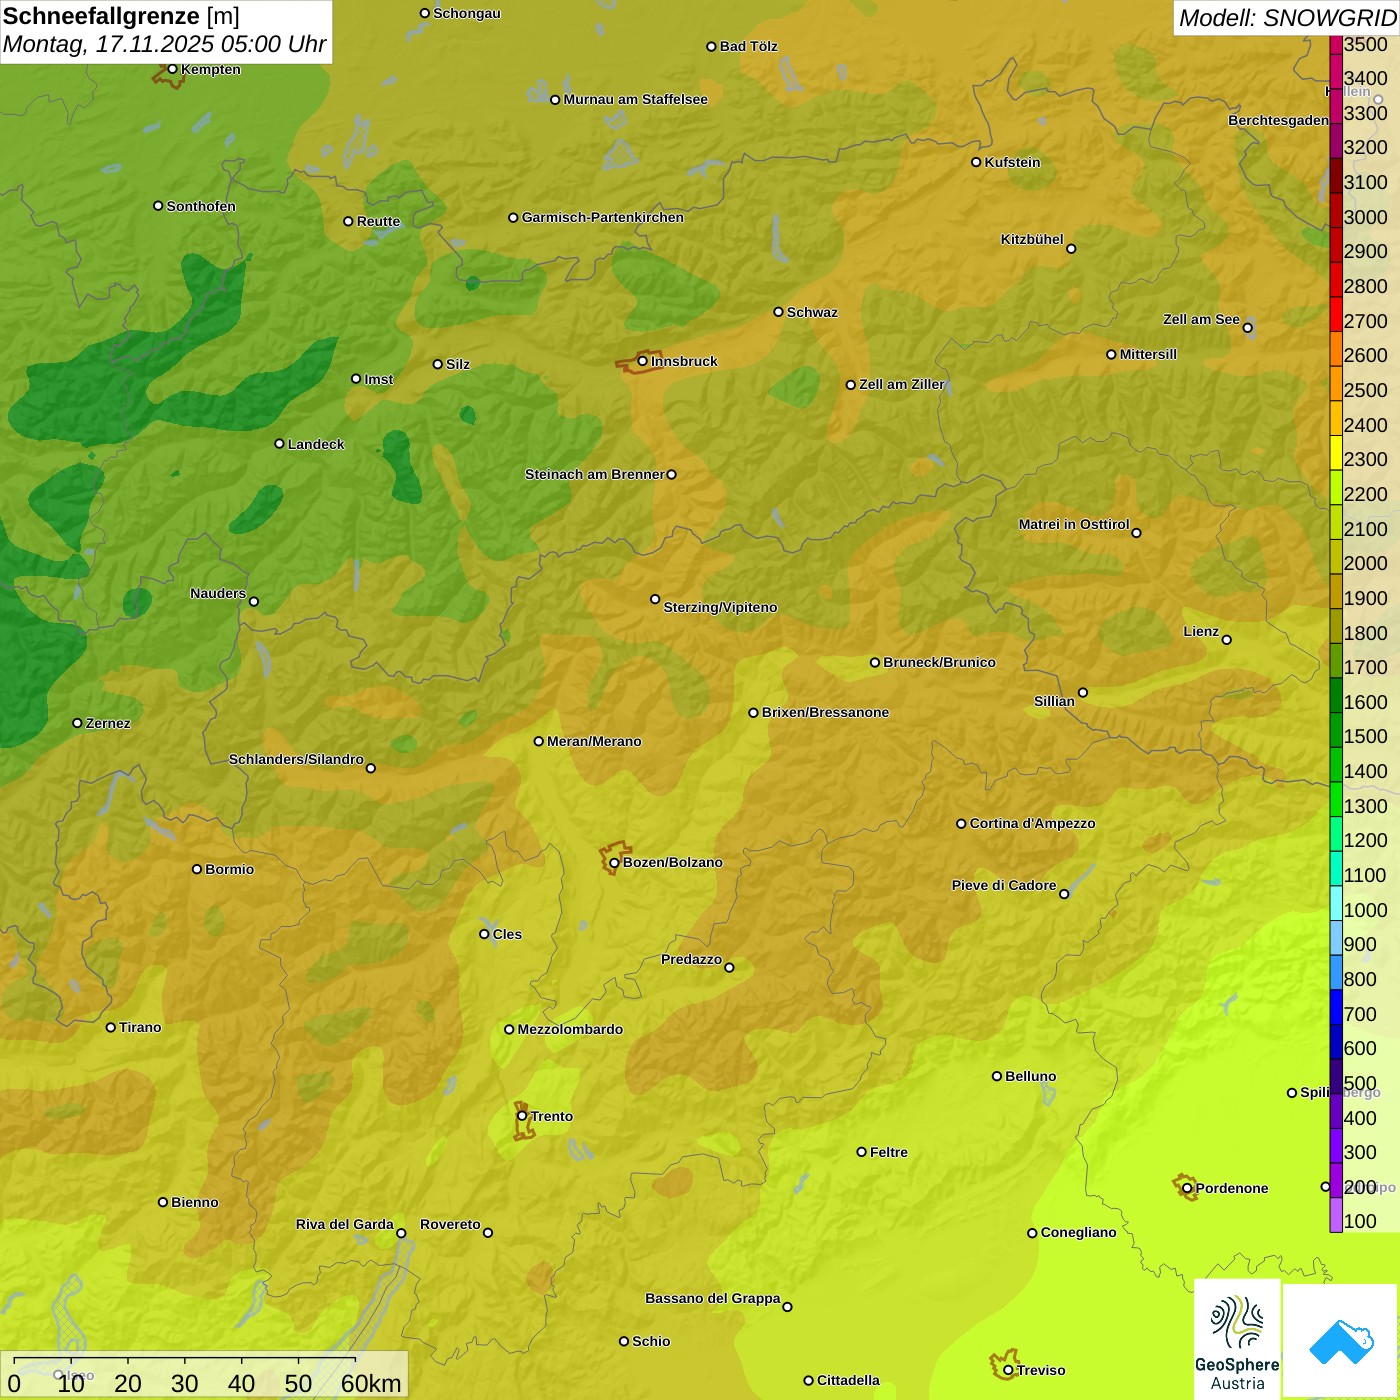Image resolution: width=1400 pixels, height=1400 pixels.
Task: Click the date Montag, 17.11.2025 05:00 Uhr
Action: tap(165, 44)
